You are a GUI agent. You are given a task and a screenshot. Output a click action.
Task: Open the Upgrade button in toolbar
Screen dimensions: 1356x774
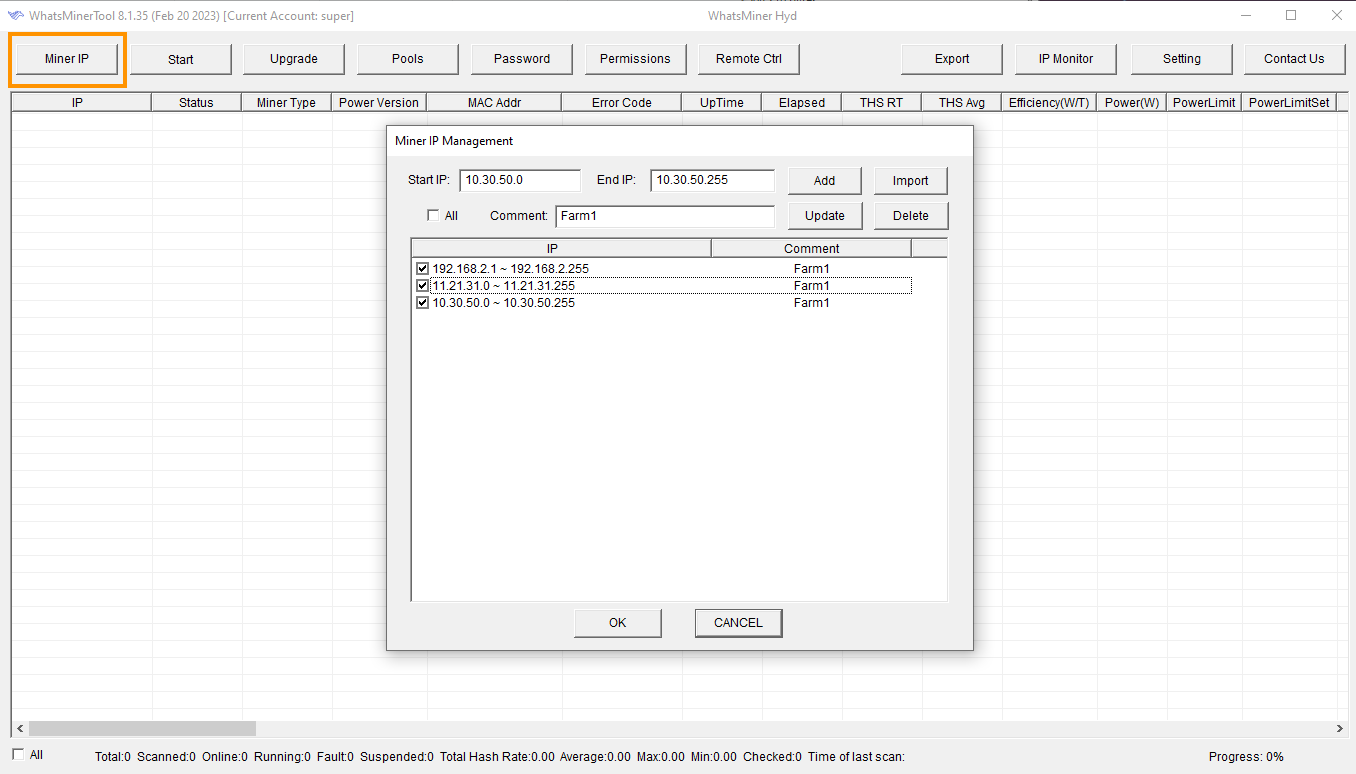294,59
